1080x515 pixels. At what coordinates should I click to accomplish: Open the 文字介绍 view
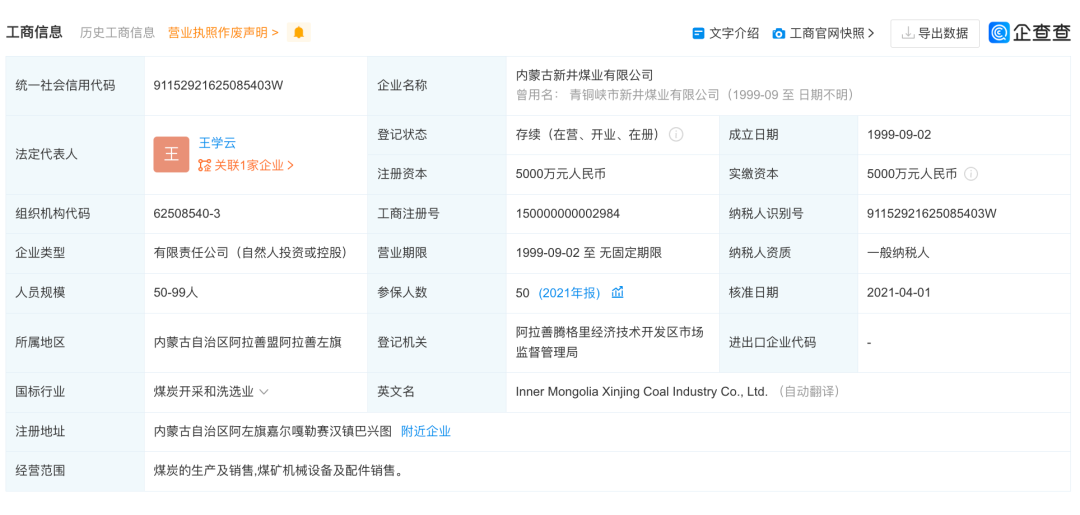click(734, 33)
